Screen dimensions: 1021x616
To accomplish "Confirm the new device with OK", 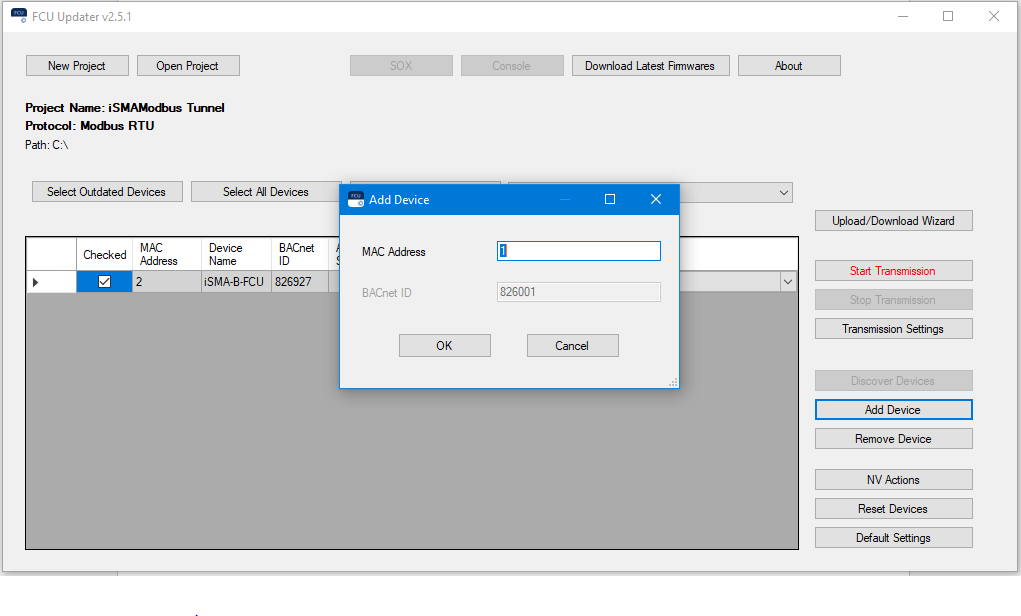I will [x=444, y=345].
